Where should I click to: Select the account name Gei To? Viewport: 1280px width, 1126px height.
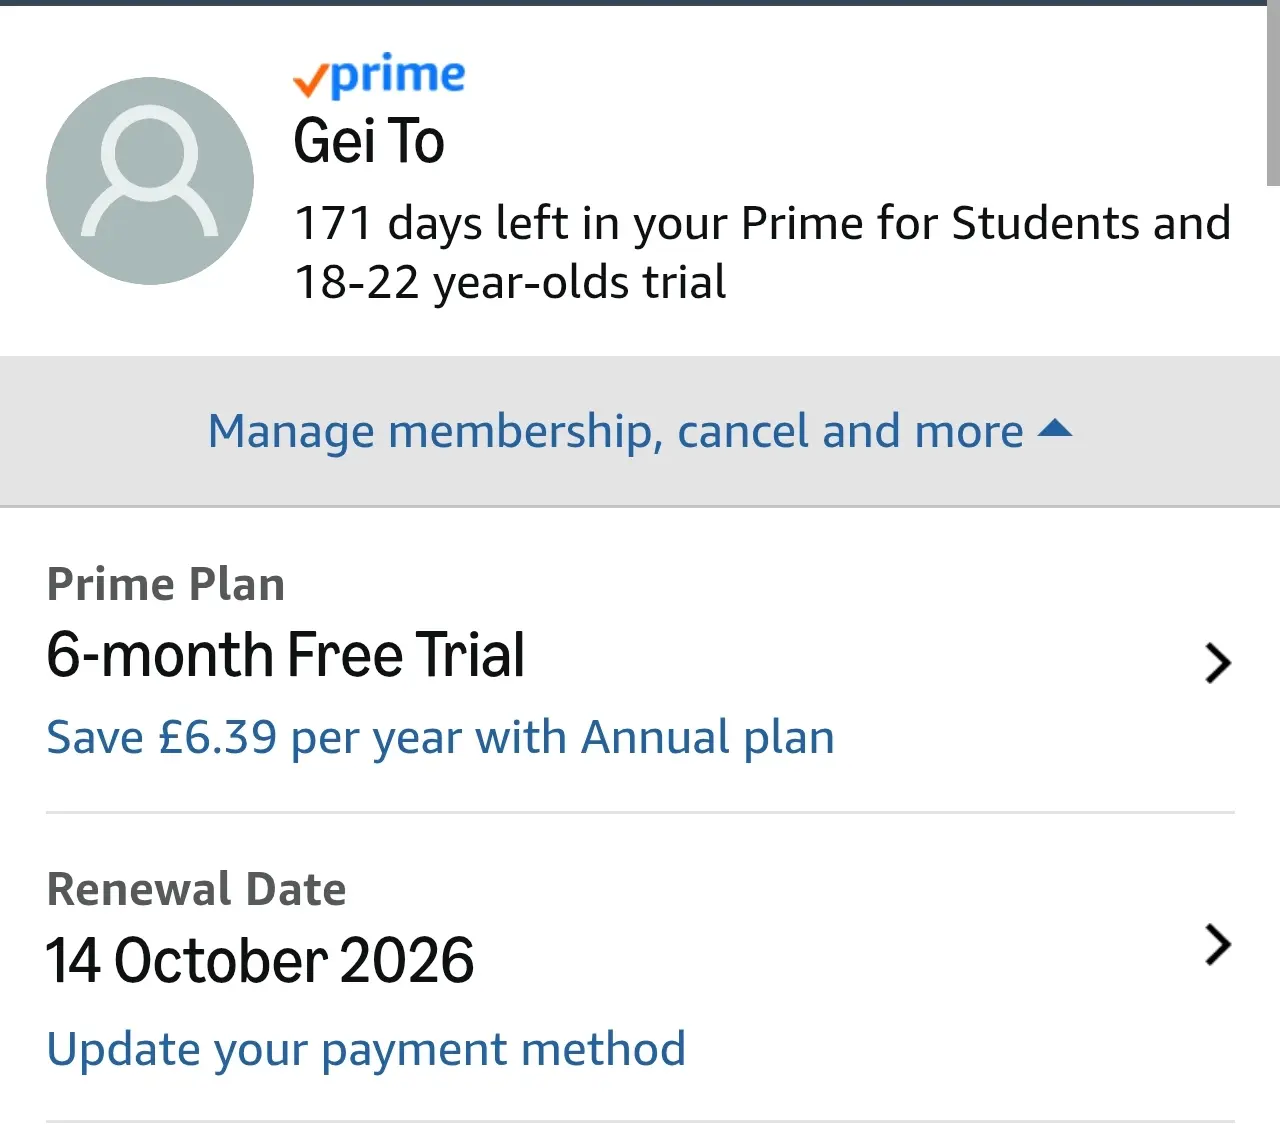[x=369, y=141]
